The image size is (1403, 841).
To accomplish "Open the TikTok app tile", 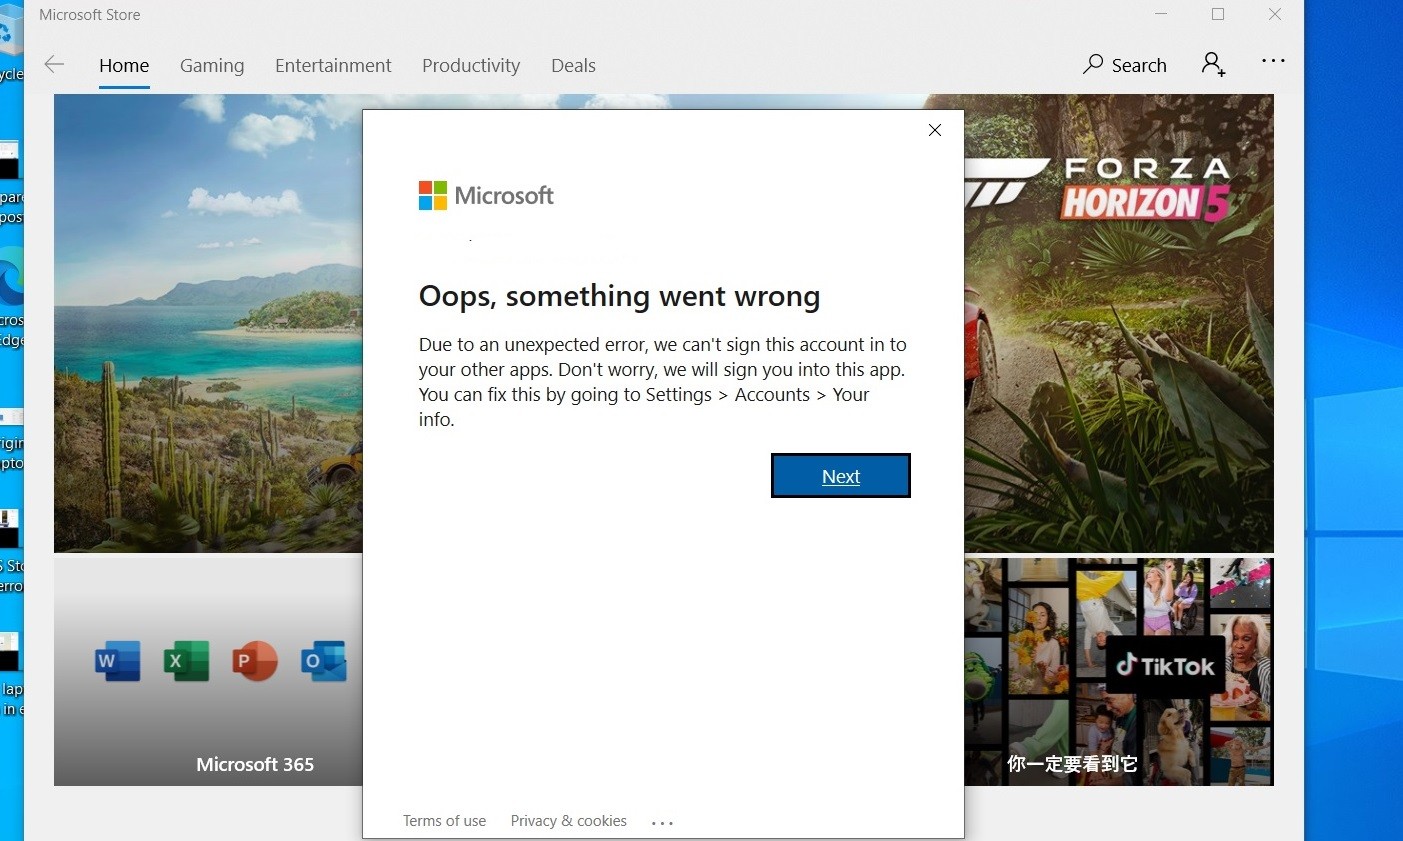I will (x=1119, y=672).
